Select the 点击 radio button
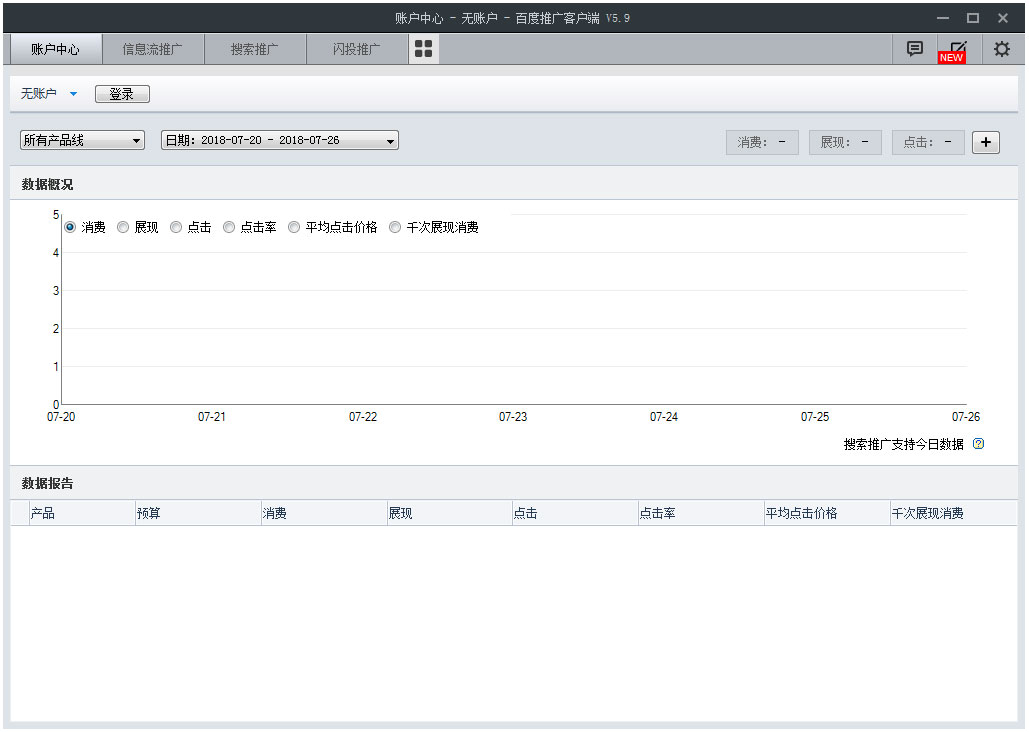This screenshot has width=1029, height=732. pyautogui.click(x=176, y=227)
